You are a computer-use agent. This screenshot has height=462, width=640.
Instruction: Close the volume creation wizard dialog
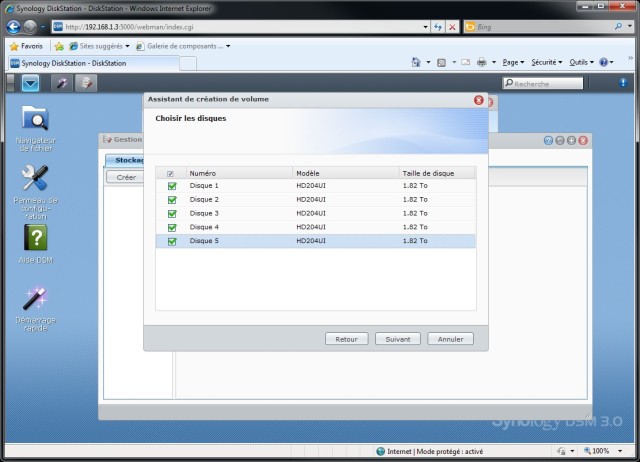point(478,100)
